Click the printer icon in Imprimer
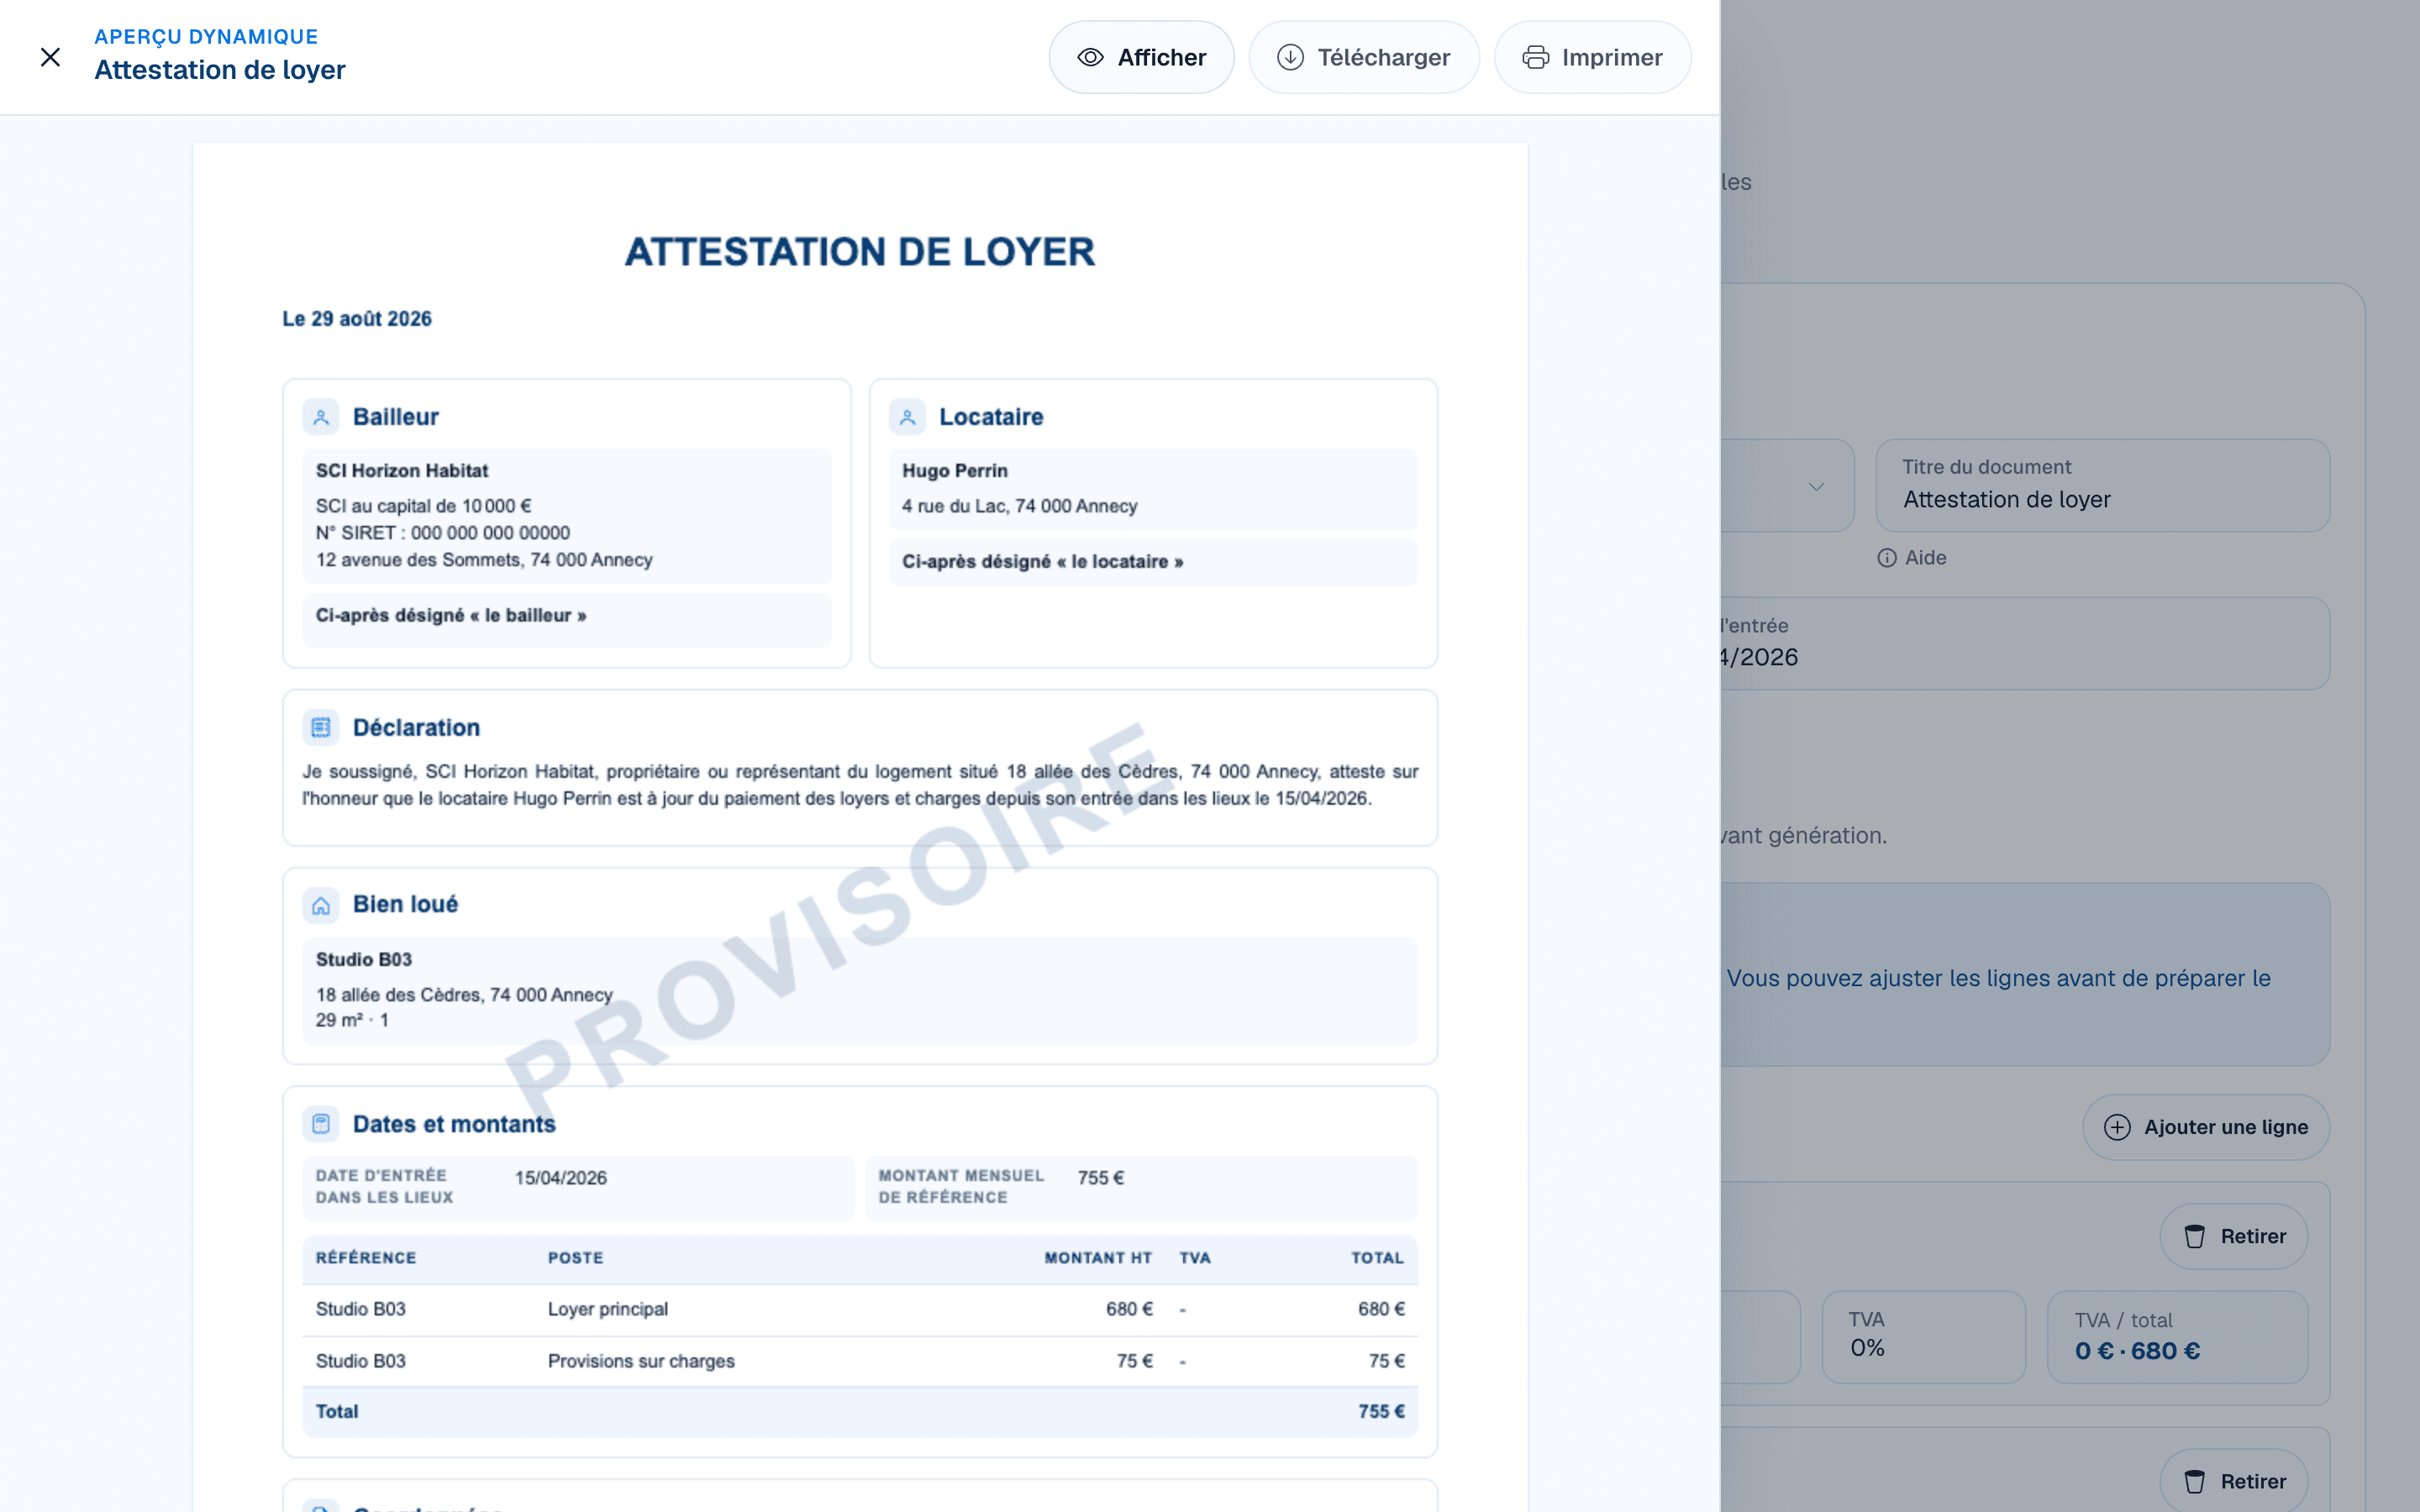The image size is (2420, 1512). pyautogui.click(x=1535, y=57)
